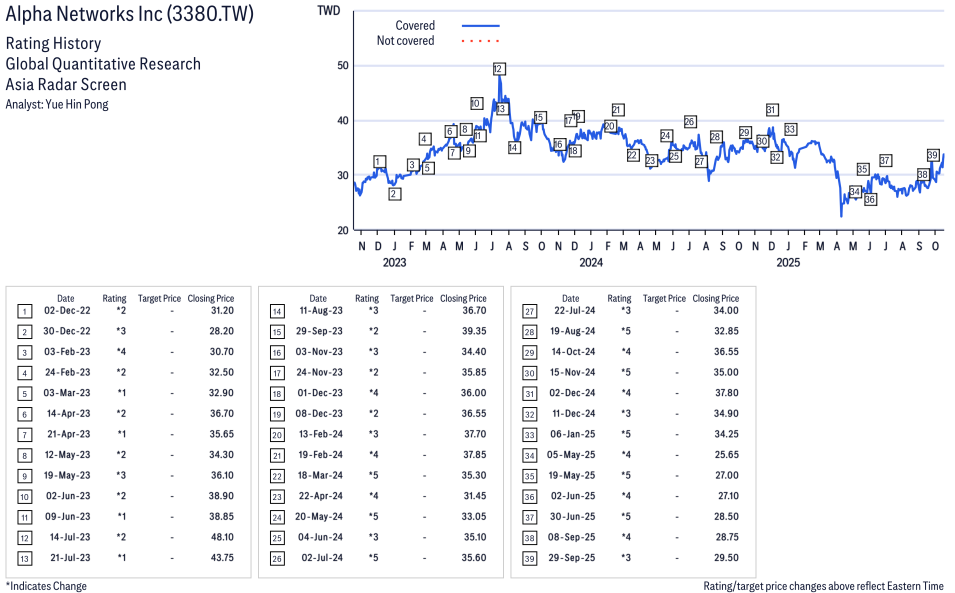Screen dimensions: 955x593
Task: Click the Alpha Networks Inc (3380.TW) title
Action: pyautogui.click(x=129, y=14)
